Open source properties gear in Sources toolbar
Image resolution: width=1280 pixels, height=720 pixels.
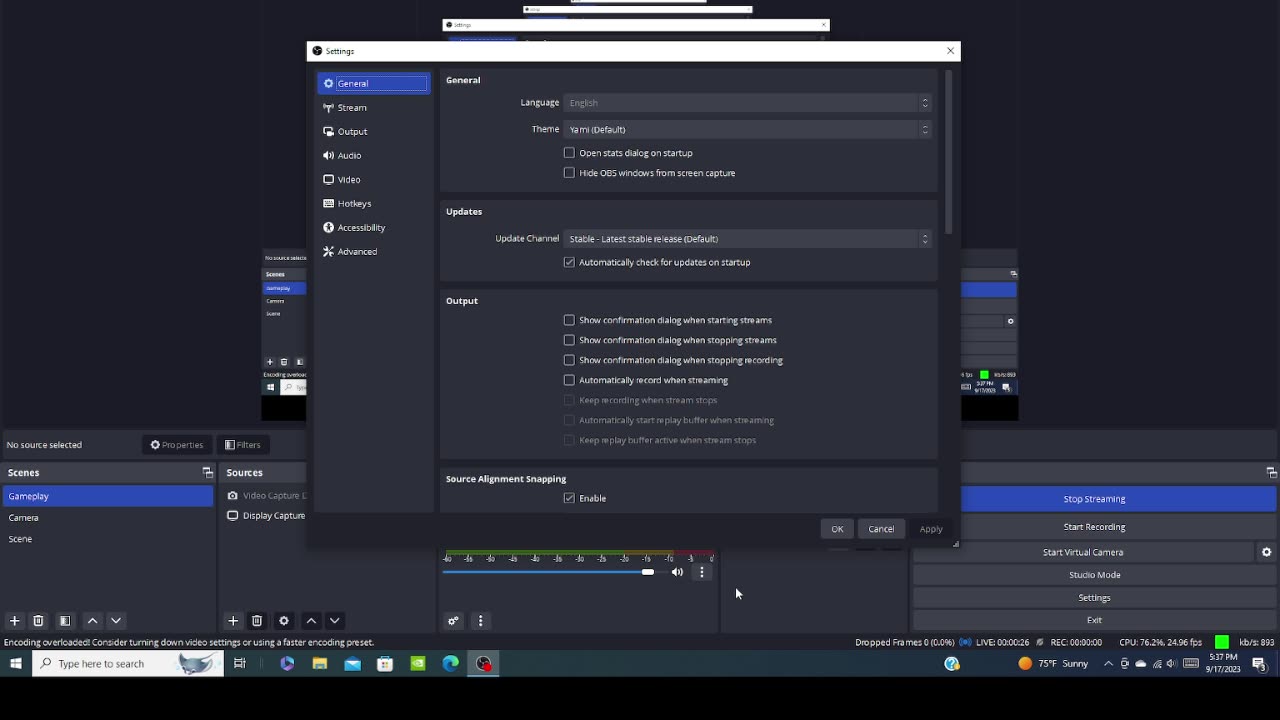284,621
